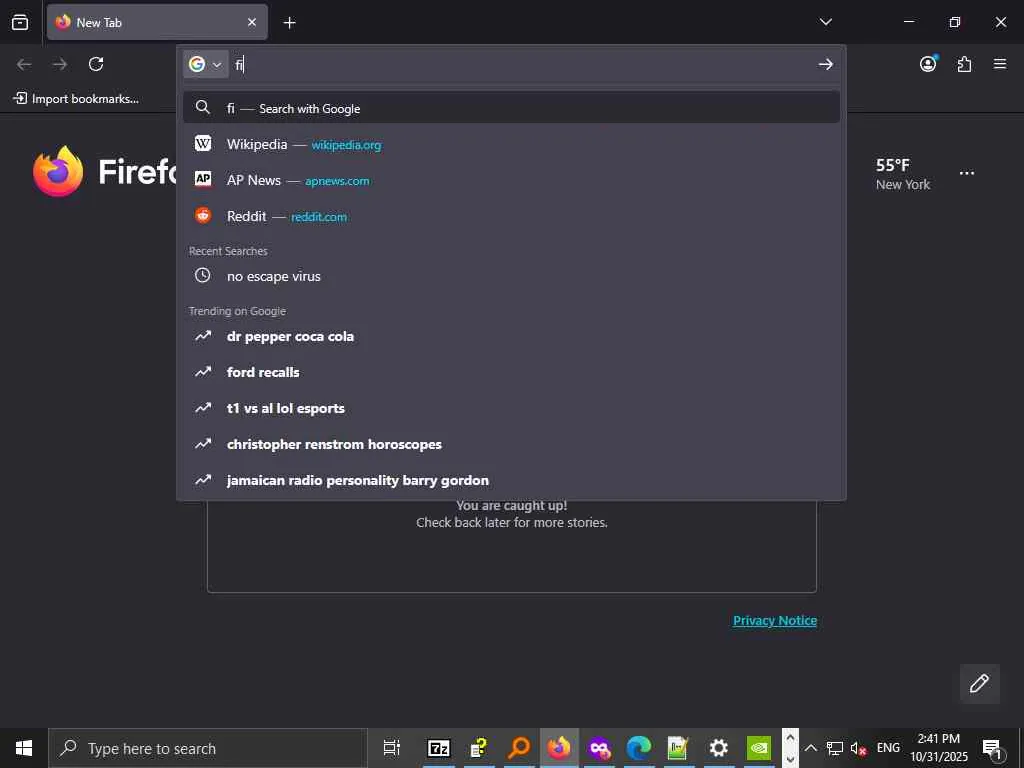Image resolution: width=1024 pixels, height=768 pixels.
Task: Reload the current page
Action: (x=96, y=64)
